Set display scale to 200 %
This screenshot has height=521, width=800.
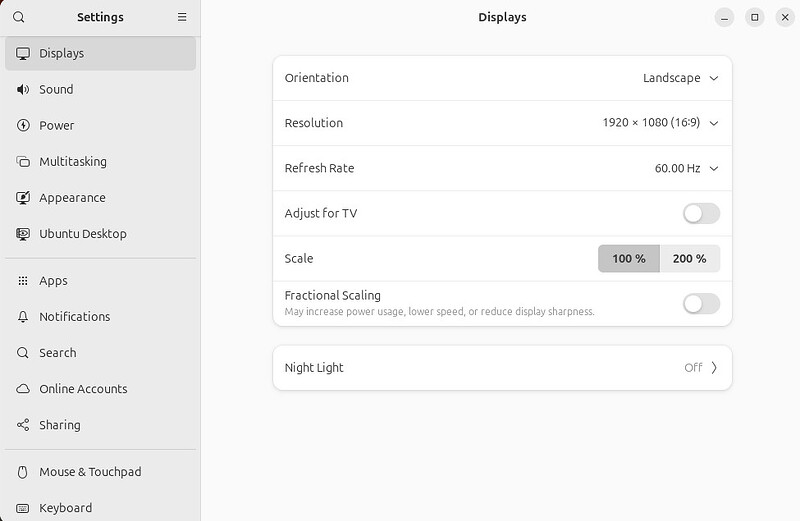(x=689, y=258)
